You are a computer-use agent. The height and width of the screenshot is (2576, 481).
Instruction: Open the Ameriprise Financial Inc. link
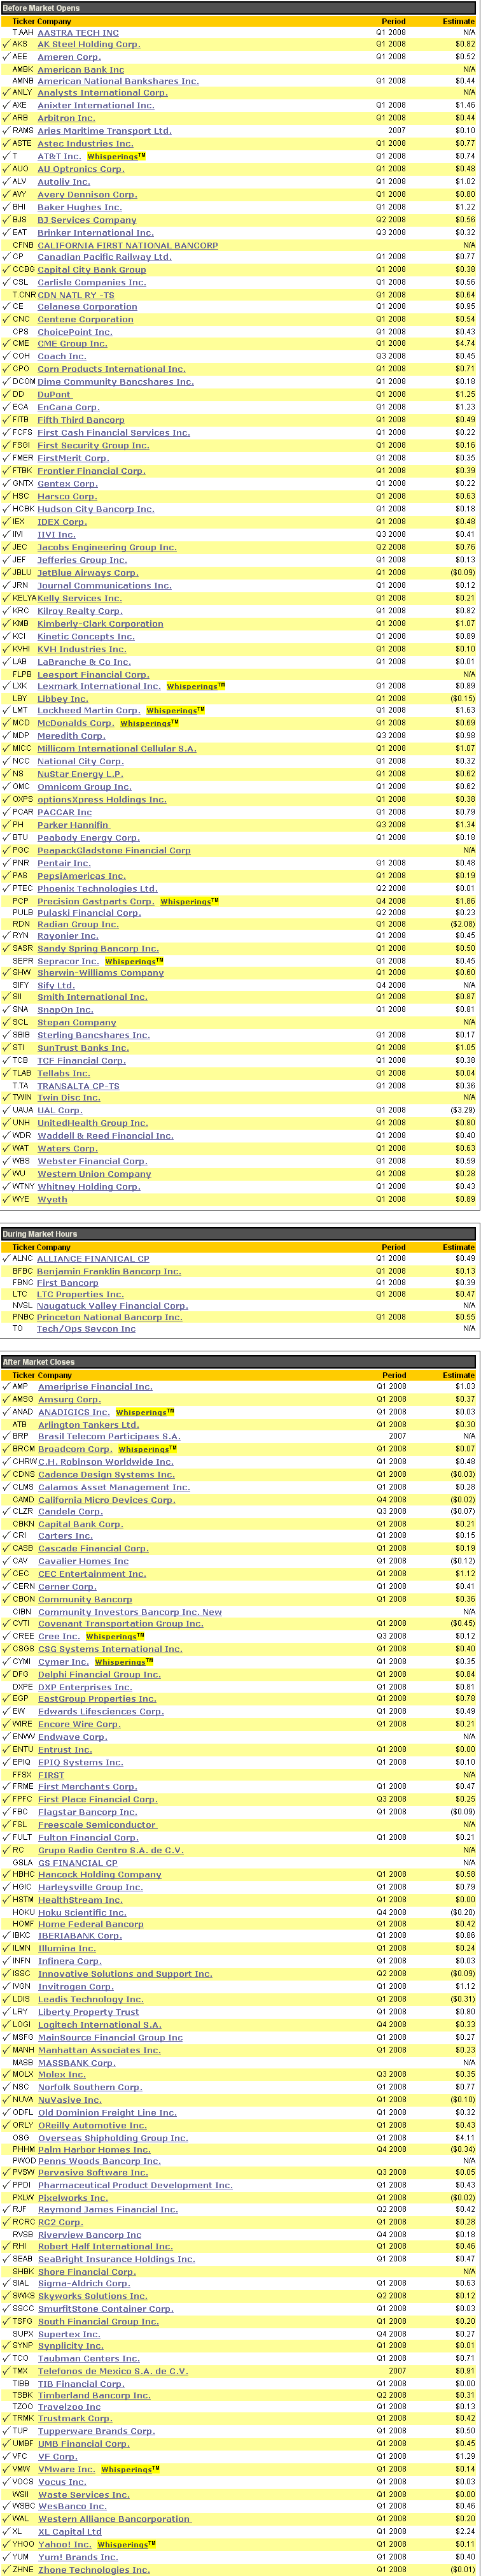[96, 1387]
